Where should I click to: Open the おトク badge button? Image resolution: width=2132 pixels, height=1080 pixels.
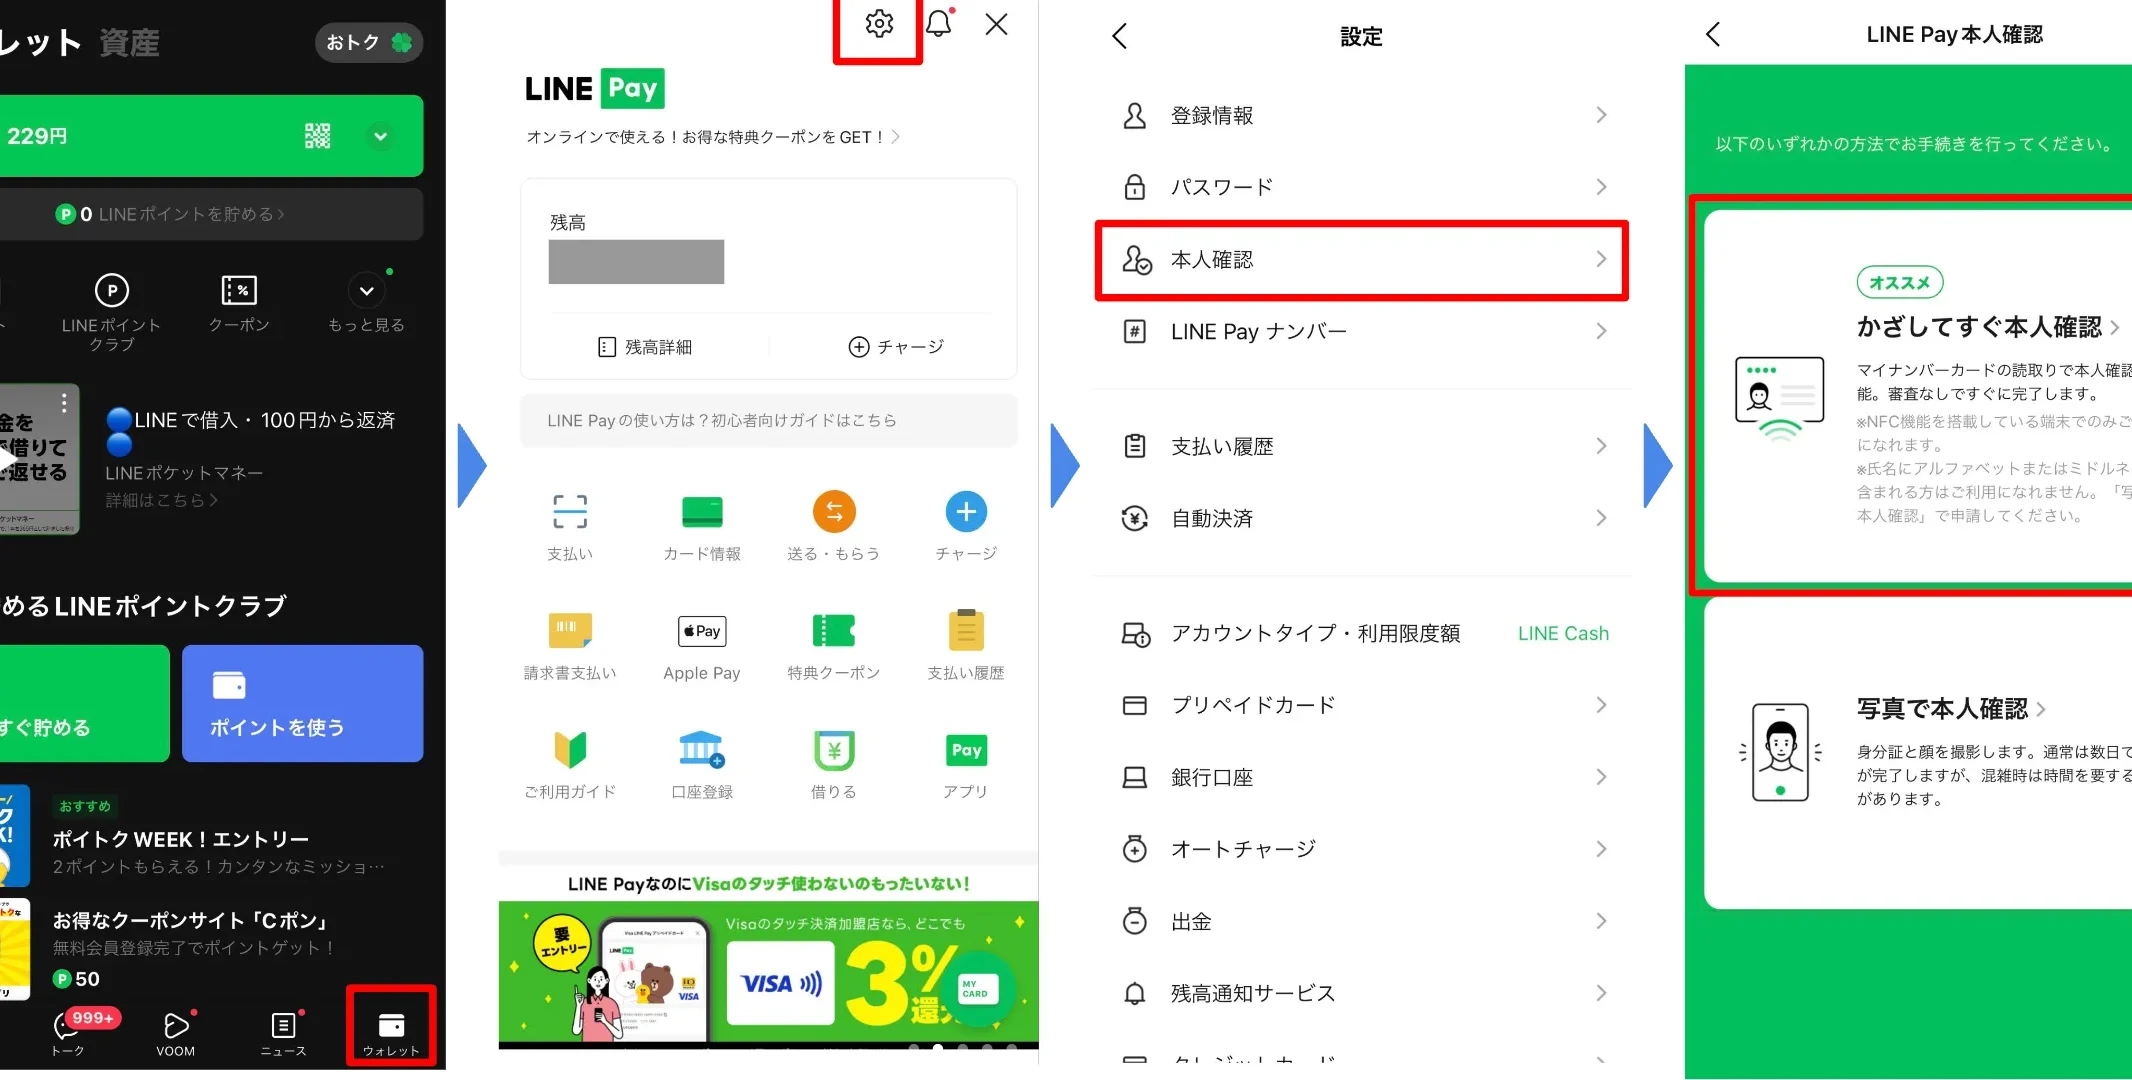(369, 42)
